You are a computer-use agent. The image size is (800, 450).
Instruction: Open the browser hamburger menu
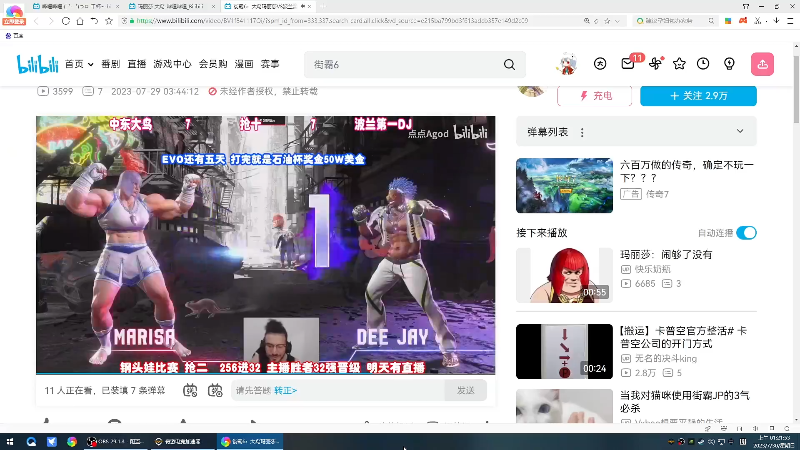tap(790, 21)
